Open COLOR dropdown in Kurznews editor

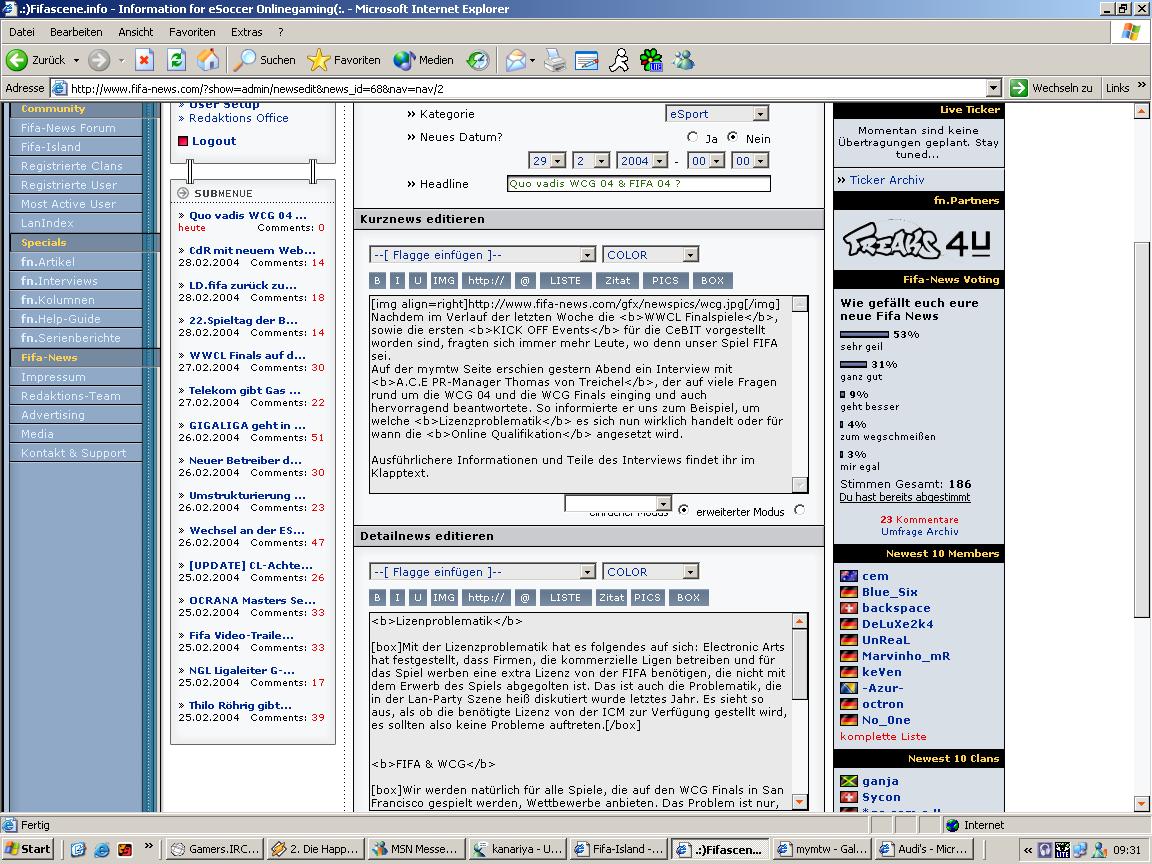point(650,255)
